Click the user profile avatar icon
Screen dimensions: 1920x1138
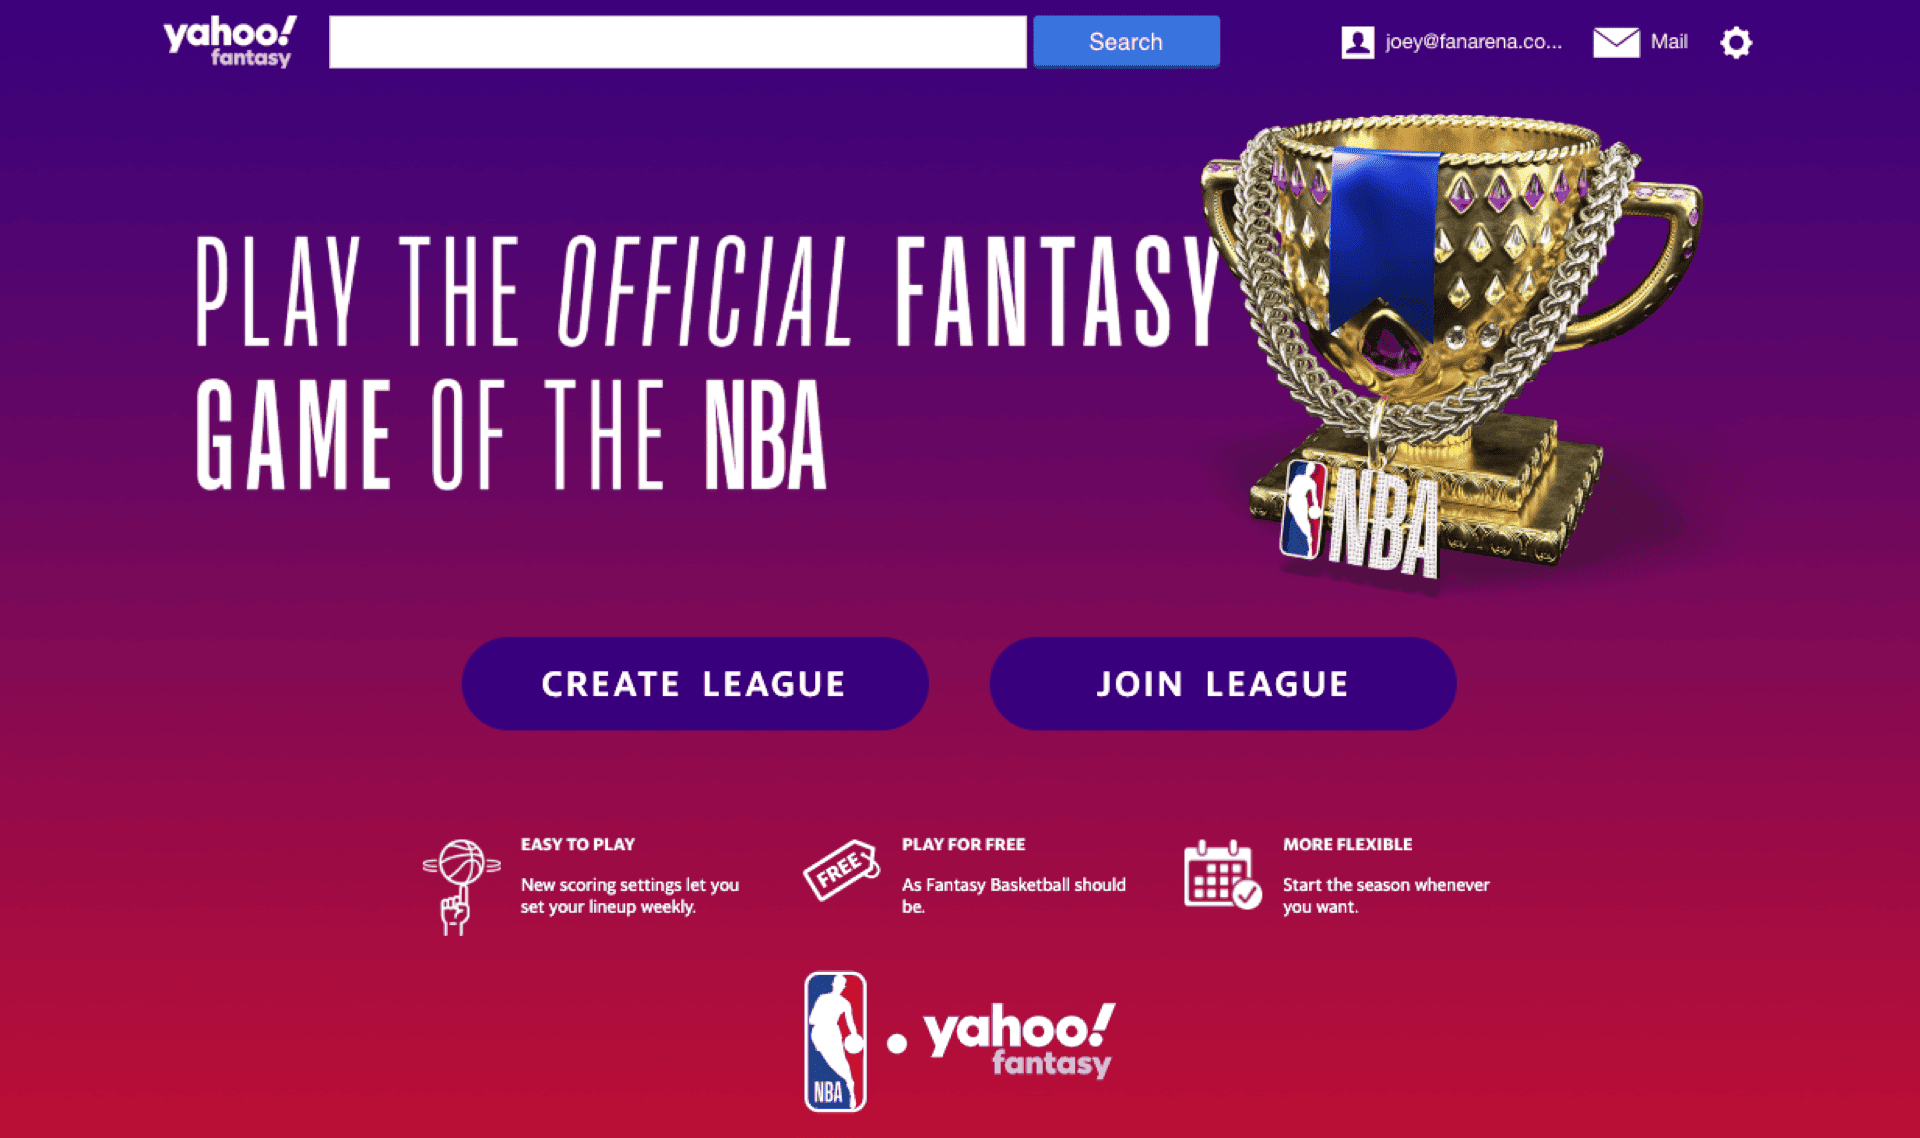tap(1357, 42)
